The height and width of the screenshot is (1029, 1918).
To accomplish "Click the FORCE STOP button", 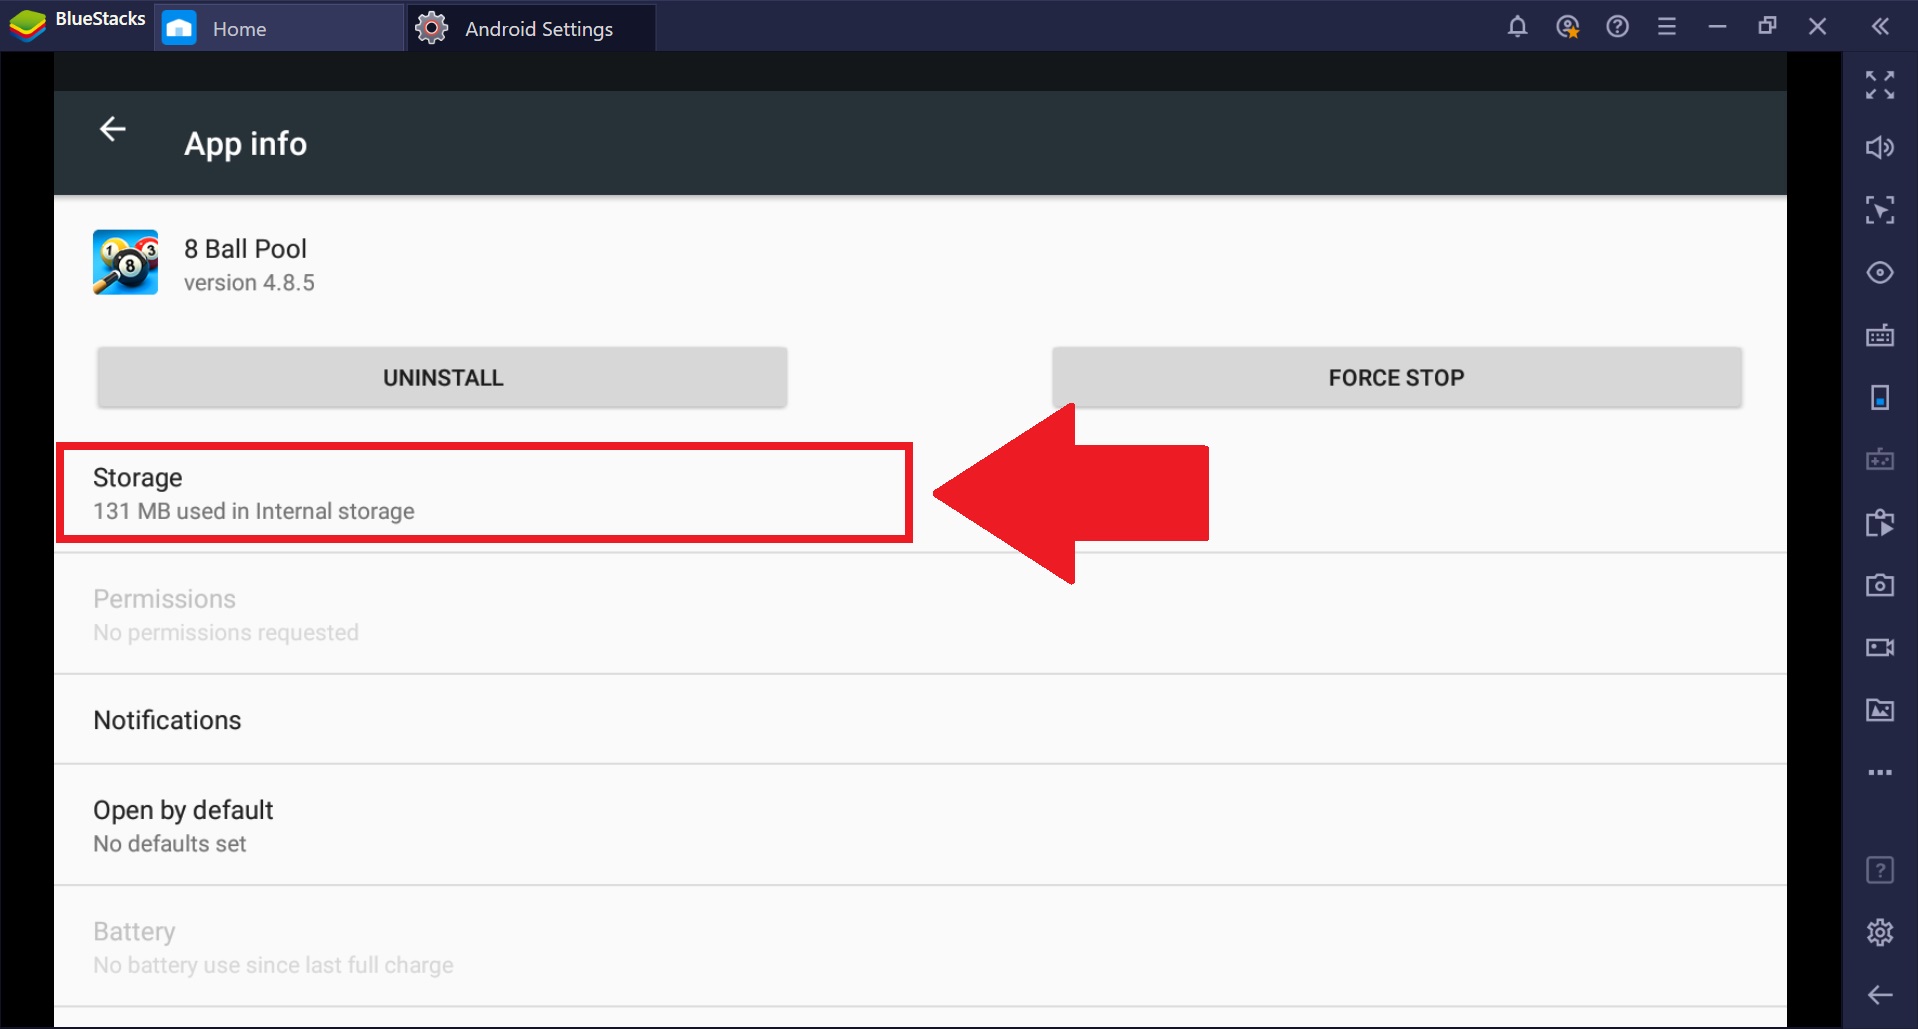I will point(1397,377).
